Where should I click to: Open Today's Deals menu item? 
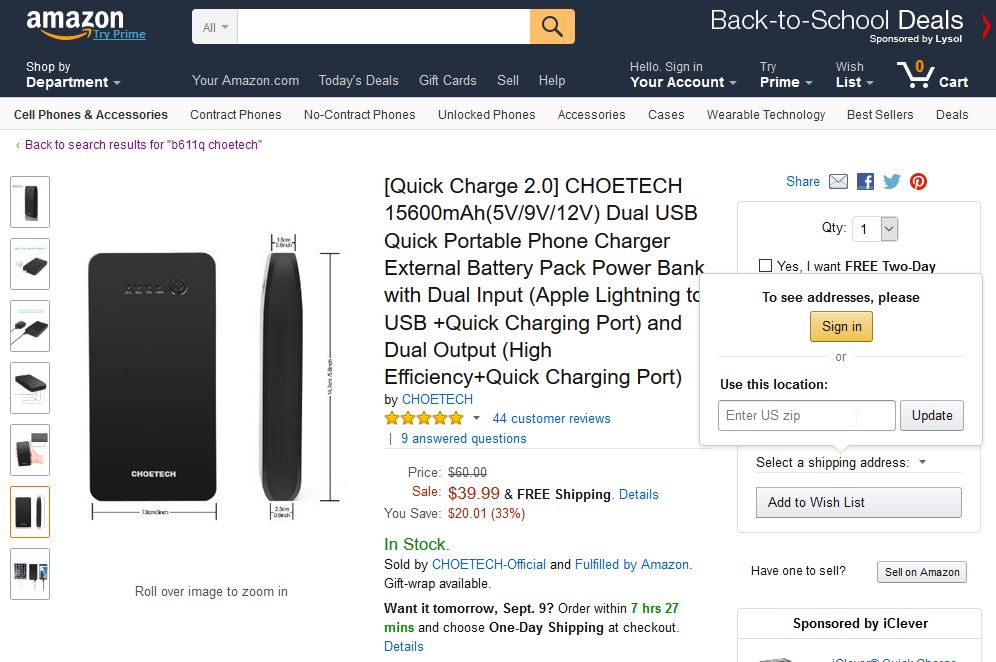[358, 81]
